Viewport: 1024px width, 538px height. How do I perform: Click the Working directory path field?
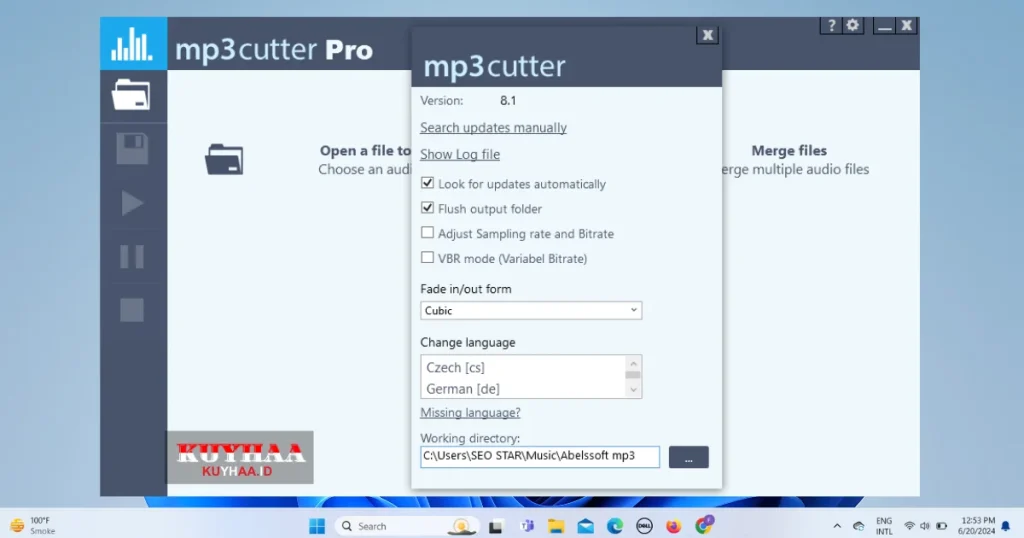[x=540, y=456]
